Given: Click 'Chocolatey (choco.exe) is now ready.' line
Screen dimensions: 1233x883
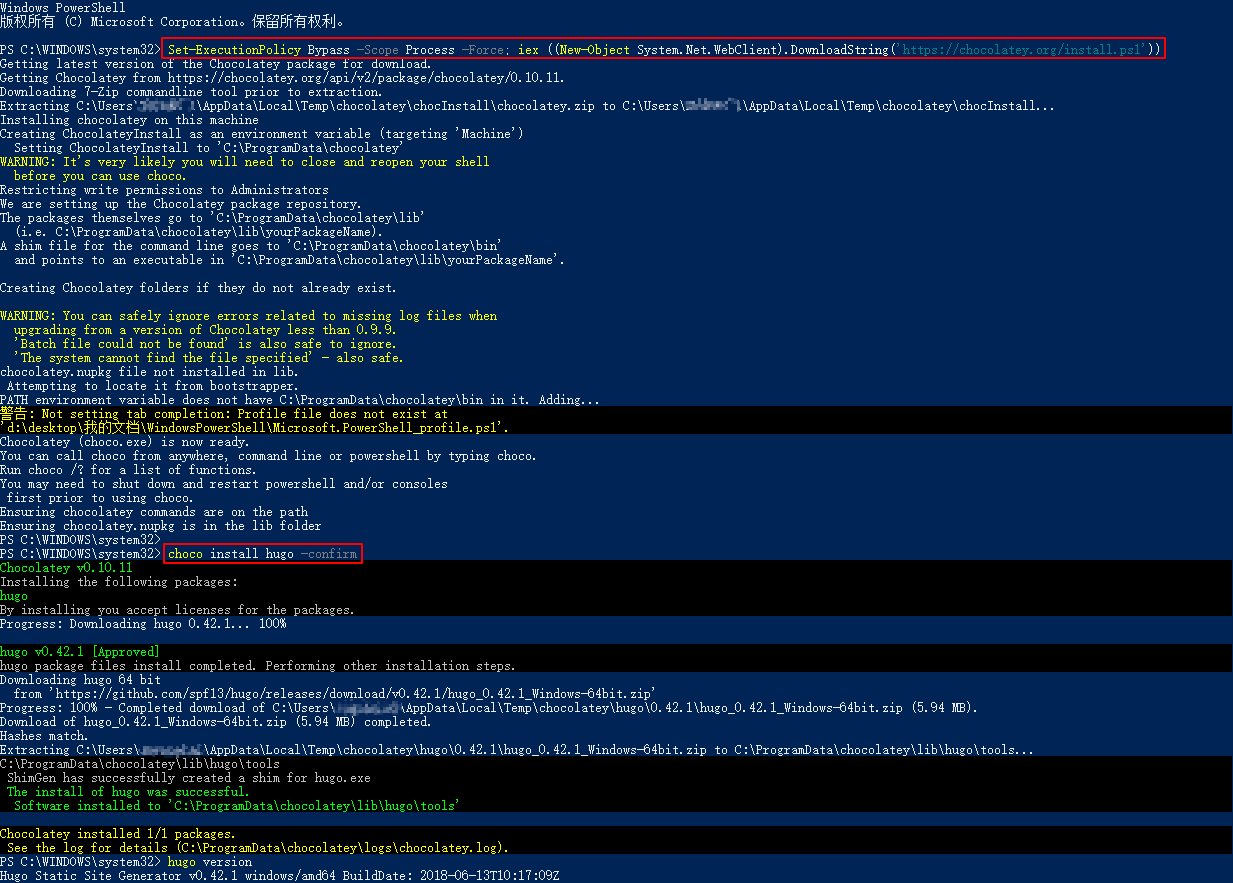Looking at the screenshot, I should 125,441.
